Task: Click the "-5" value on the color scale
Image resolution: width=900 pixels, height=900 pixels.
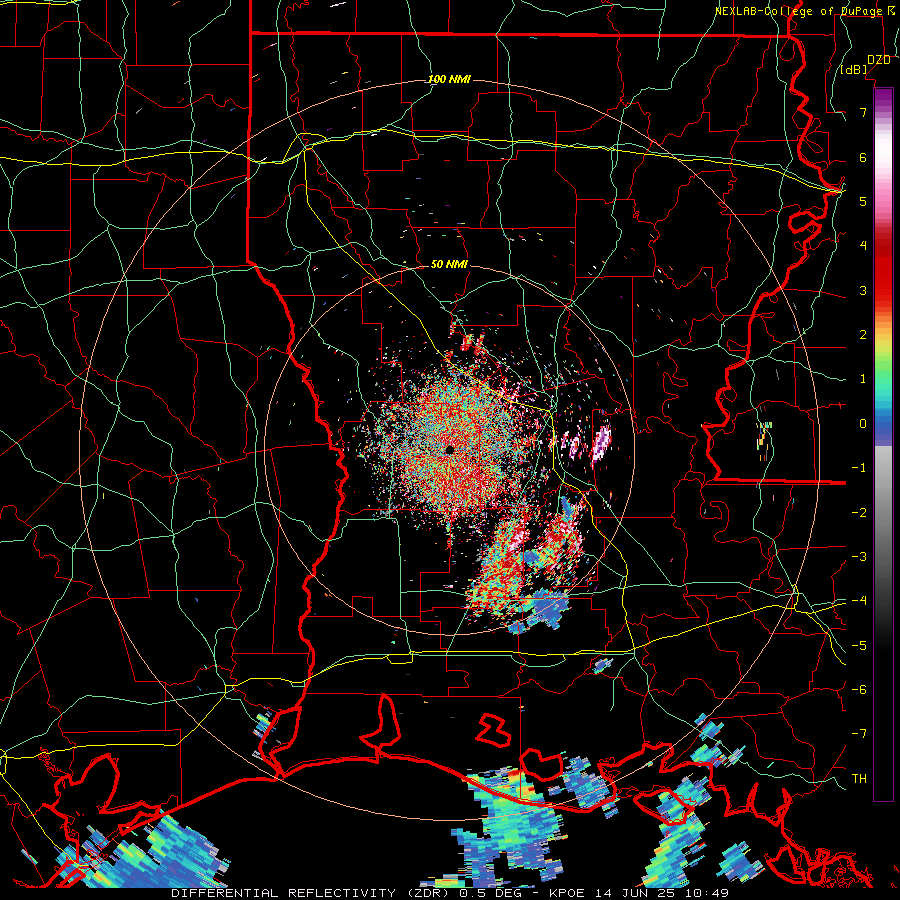Action: (x=859, y=645)
